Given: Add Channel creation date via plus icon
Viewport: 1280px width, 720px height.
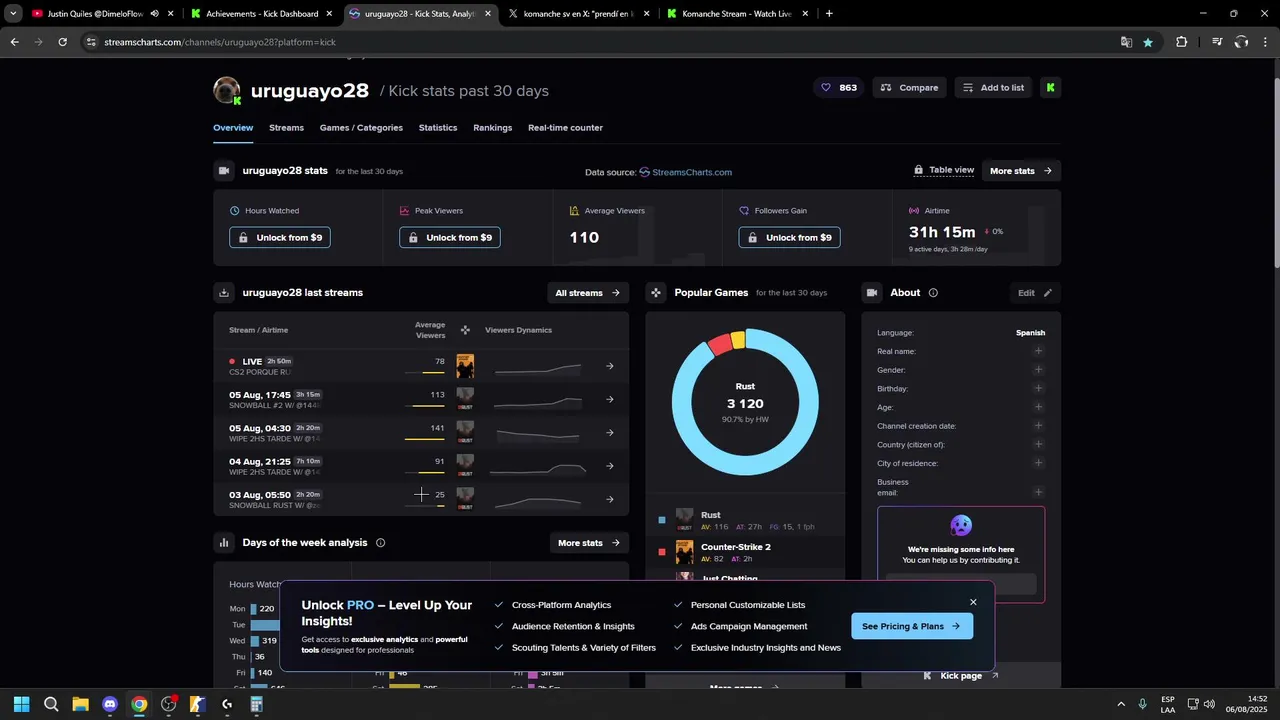Looking at the screenshot, I should coord(1038,426).
